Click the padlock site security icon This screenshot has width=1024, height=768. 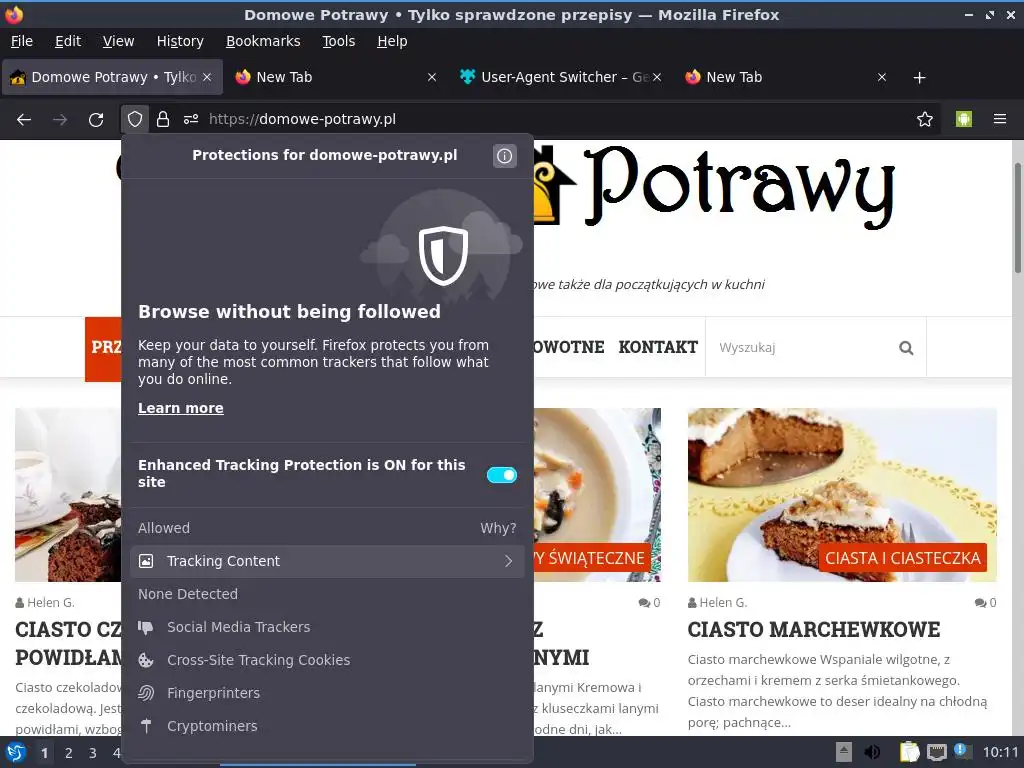(x=163, y=119)
